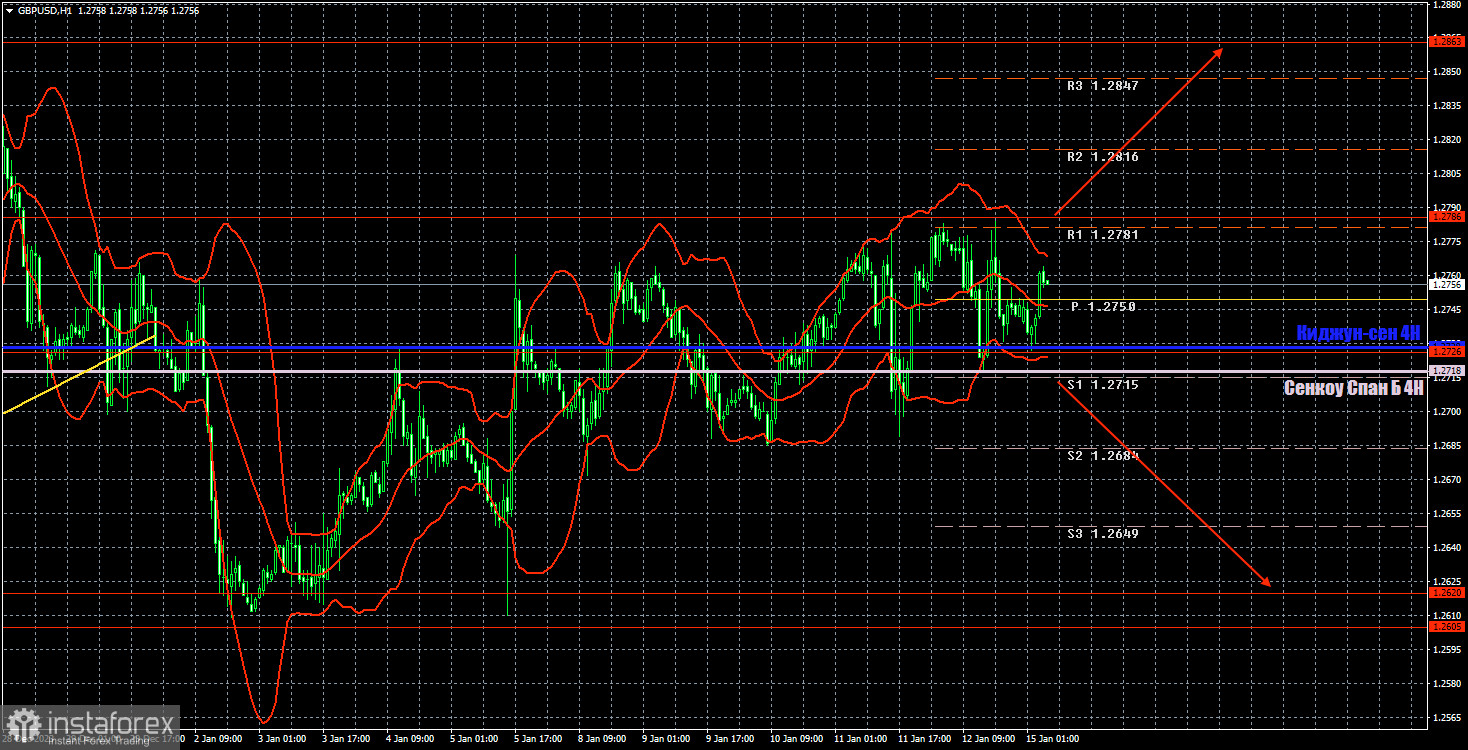This screenshot has height=750, width=1468.
Task: Click the 9 Jan 17:00 time label
Action: tap(729, 739)
